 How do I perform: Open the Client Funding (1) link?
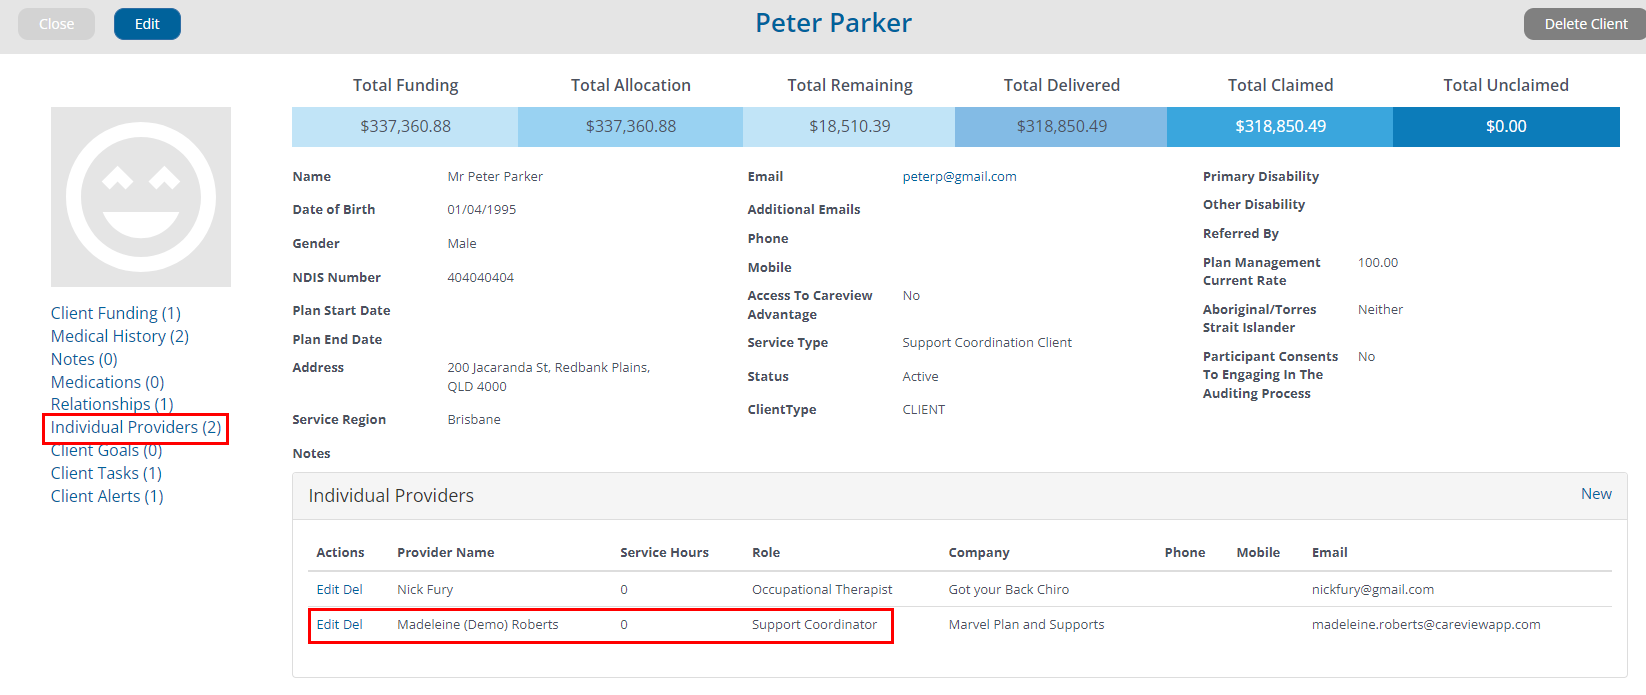point(116,313)
